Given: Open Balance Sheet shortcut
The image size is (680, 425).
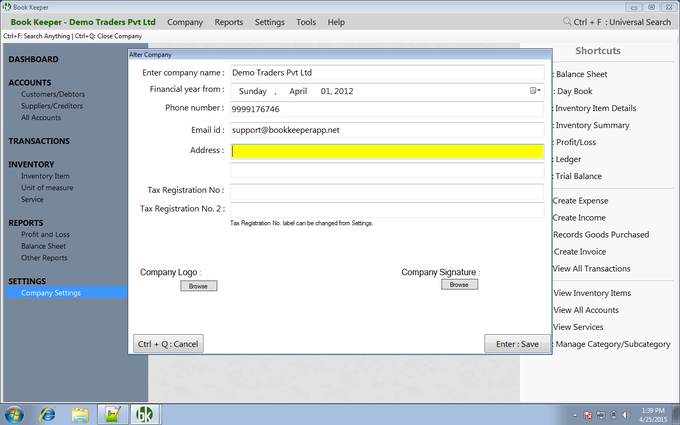Looking at the screenshot, I should pyautogui.click(x=581, y=74).
